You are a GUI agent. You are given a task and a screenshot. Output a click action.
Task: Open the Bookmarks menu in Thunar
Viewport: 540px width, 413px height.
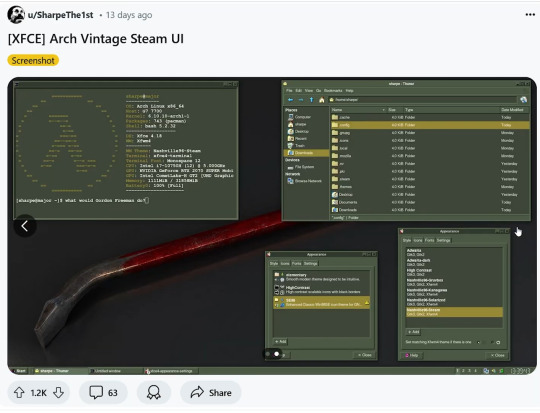(333, 91)
